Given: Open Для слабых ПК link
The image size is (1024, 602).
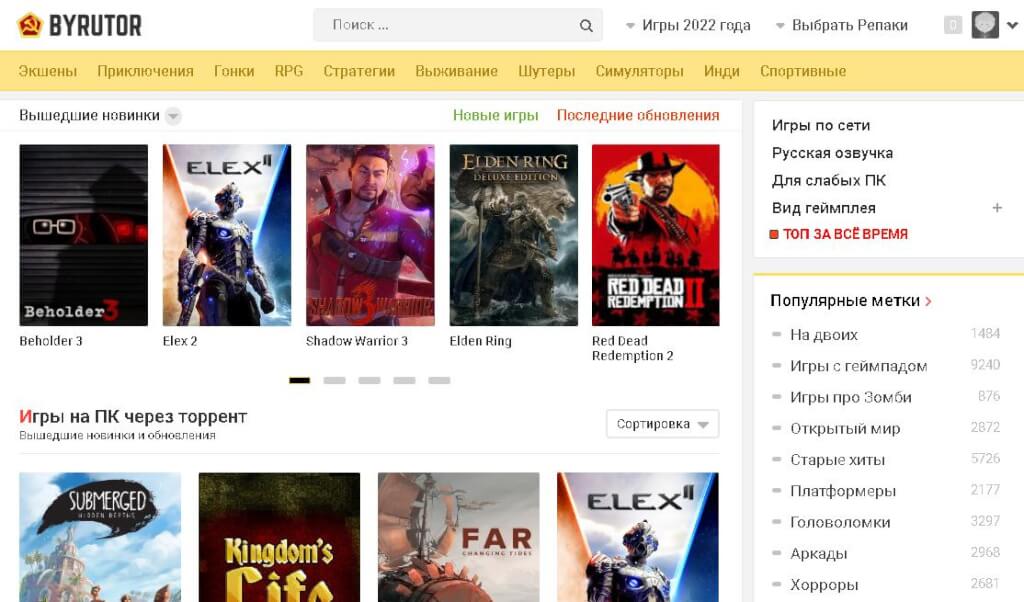Looking at the screenshot, I should (829, 180).
